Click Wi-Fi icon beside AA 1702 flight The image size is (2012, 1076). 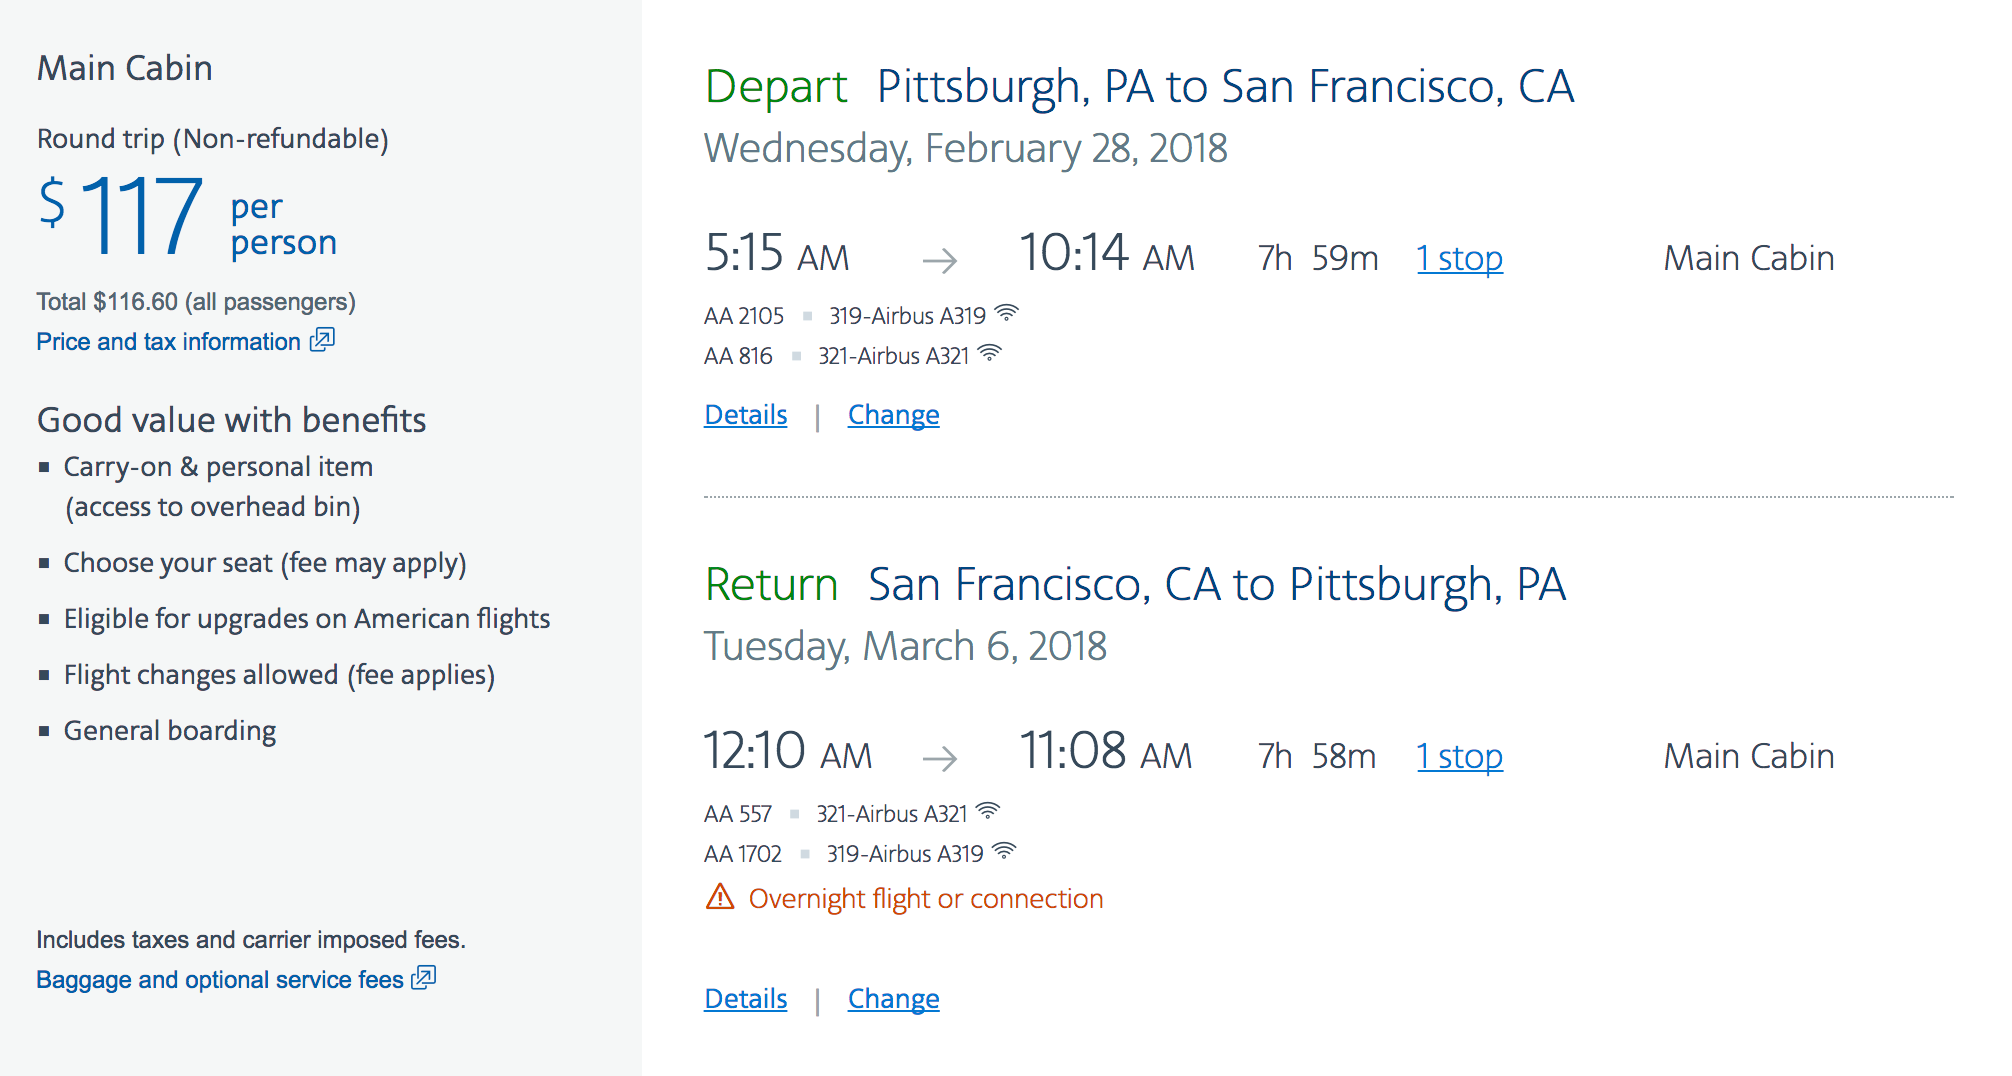click(1005, 852)
